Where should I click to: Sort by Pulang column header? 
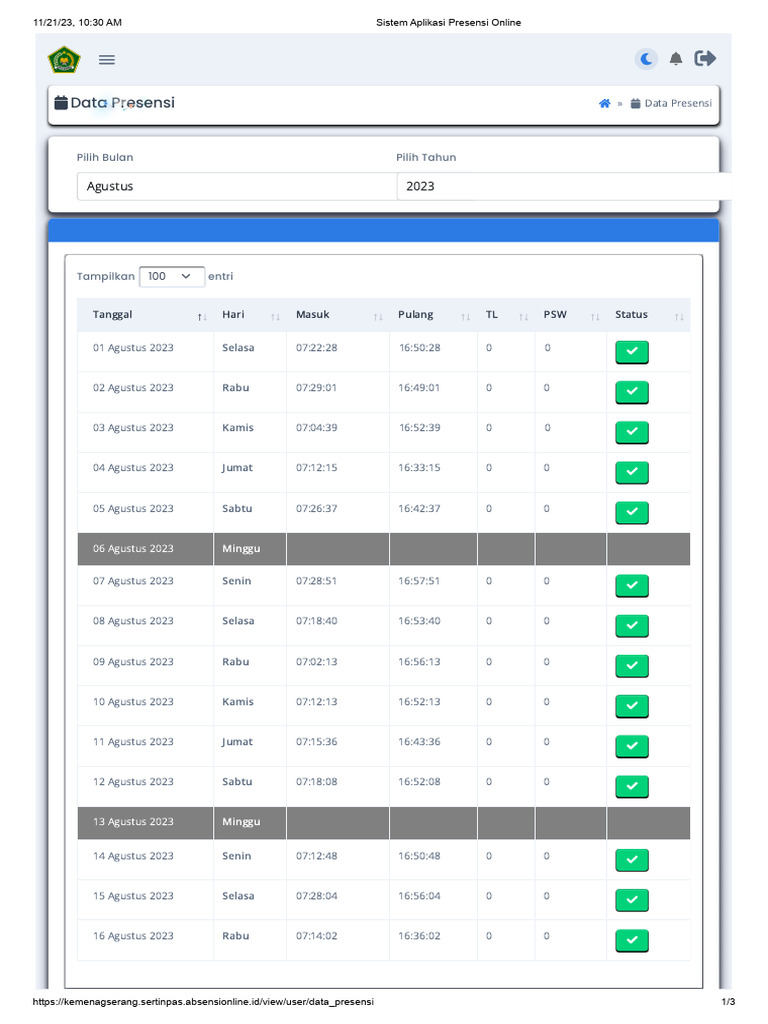(433, 315)
